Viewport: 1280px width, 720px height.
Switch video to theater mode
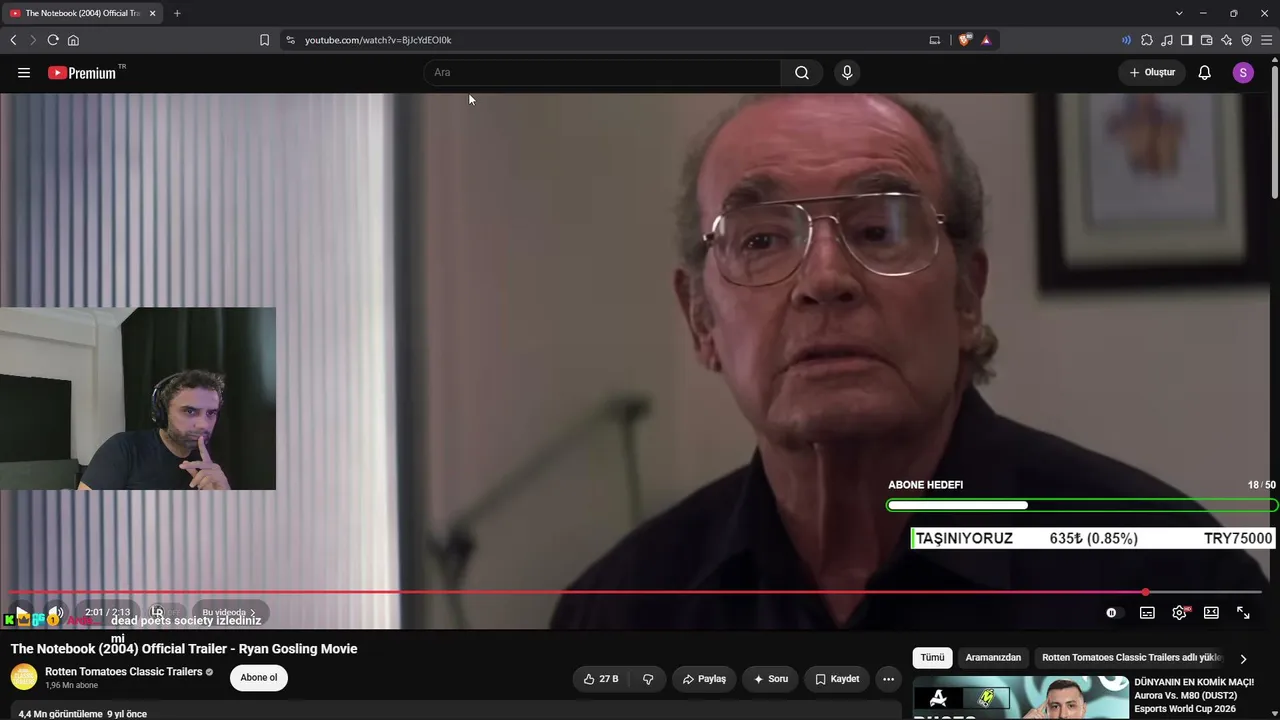tap(1211, 613)
